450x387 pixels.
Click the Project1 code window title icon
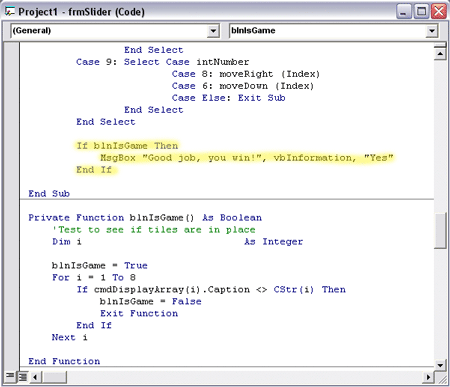click(x=9, y=12)
